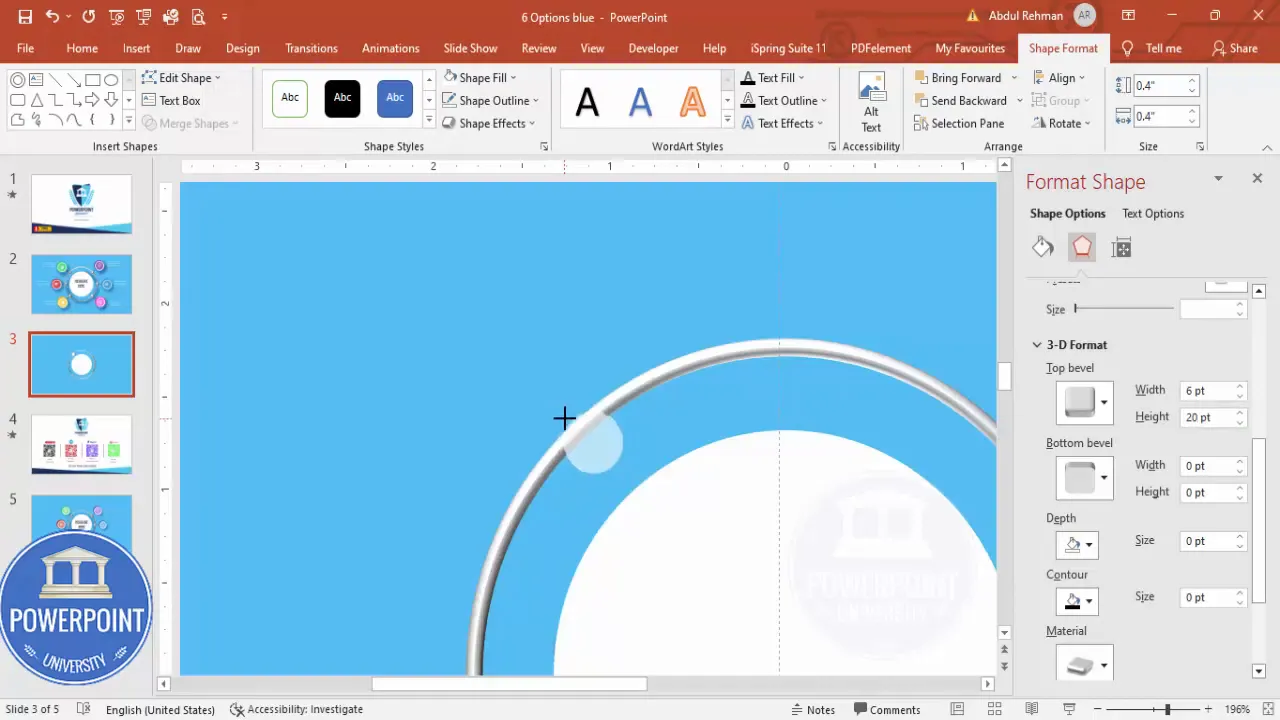Switch to the Animations tab
The height and width of the screenshot is (720, 1280).
coord(390,48)
